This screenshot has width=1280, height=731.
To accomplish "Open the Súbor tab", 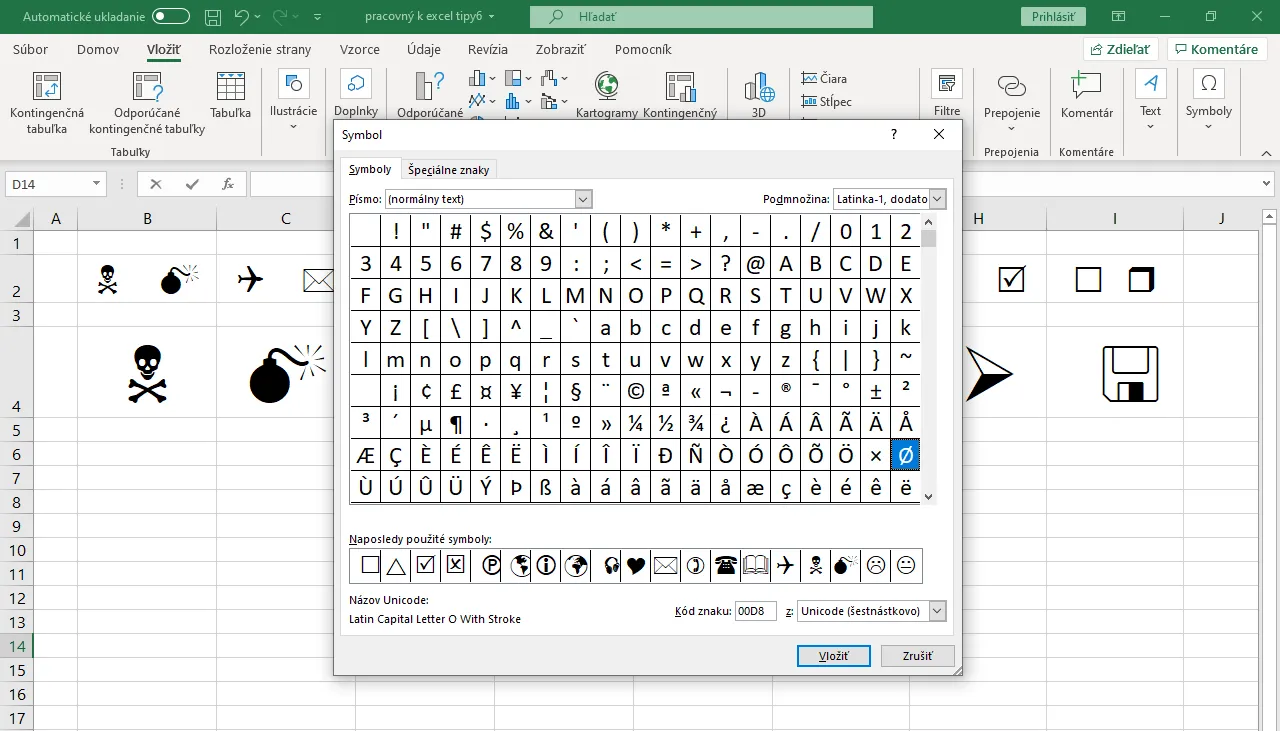I will coord(31,49).
